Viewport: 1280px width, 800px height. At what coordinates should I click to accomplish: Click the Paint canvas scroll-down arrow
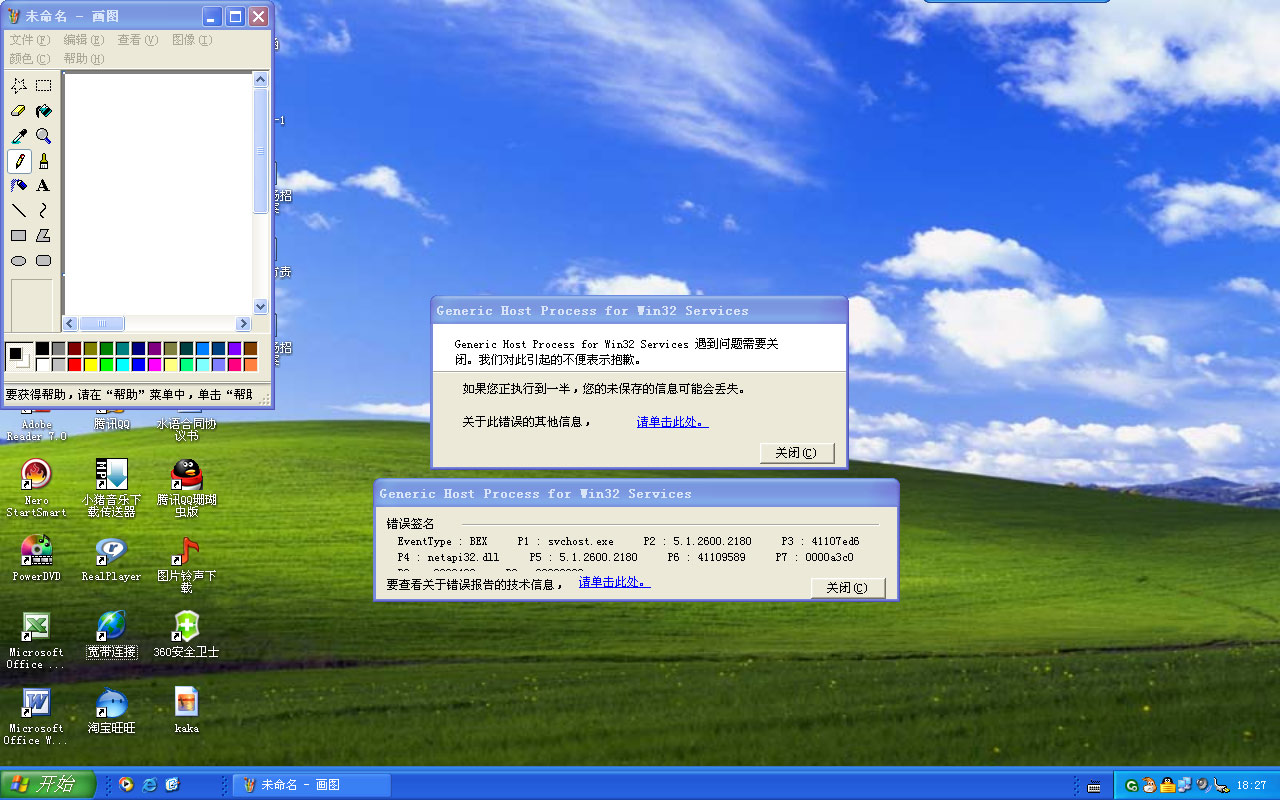point(261,307)
